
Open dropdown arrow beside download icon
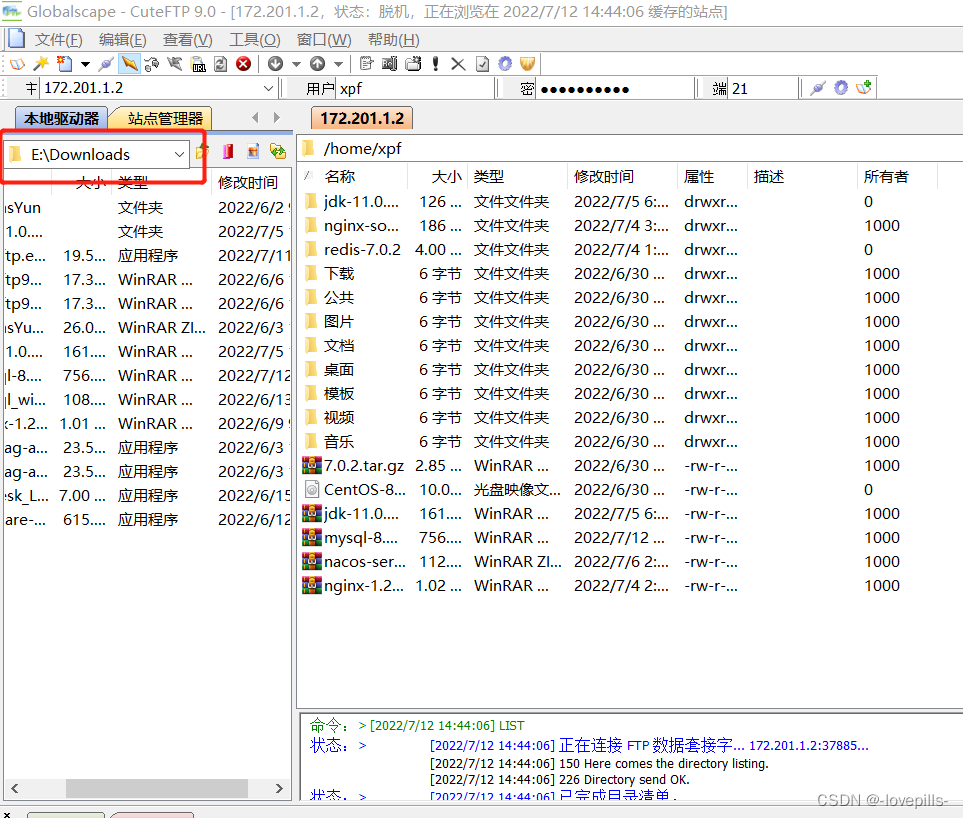296,64
